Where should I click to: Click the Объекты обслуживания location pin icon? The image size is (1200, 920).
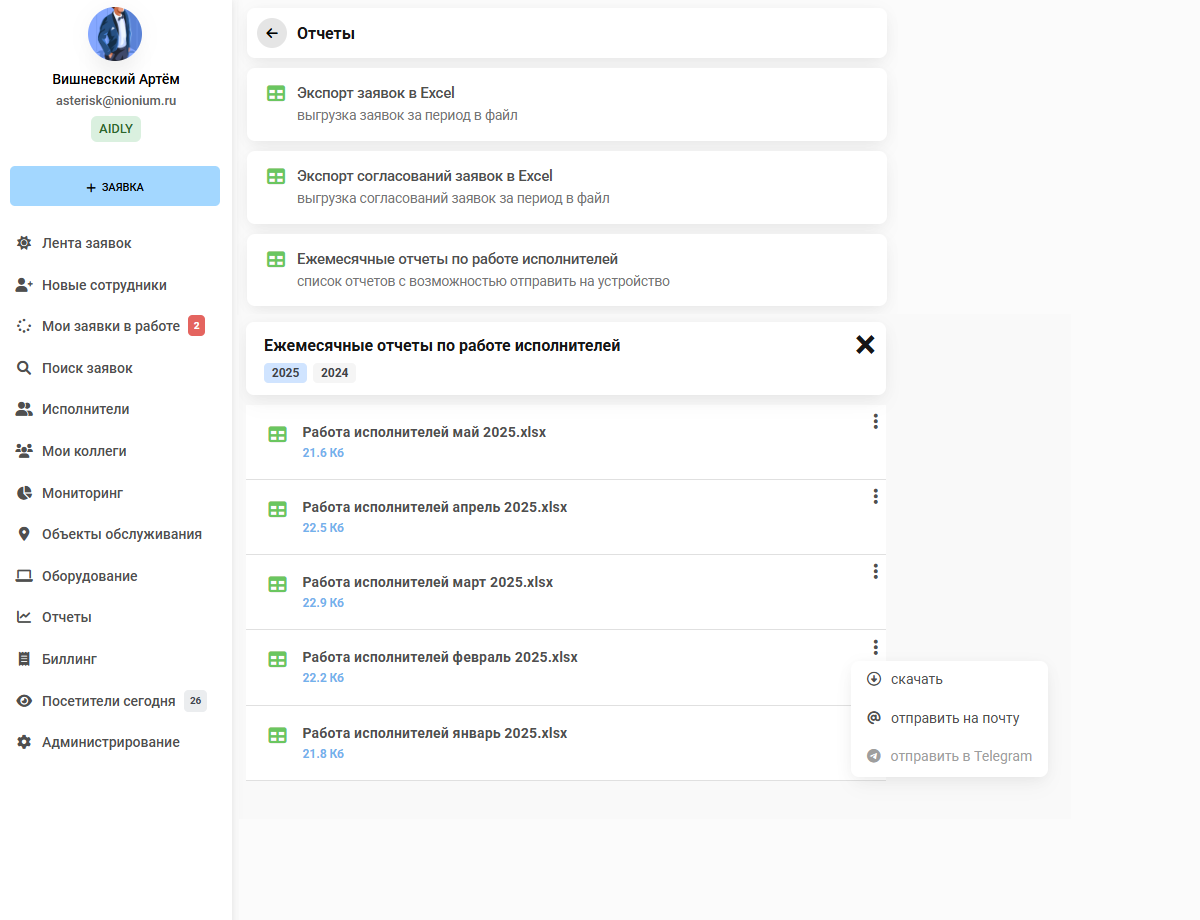[24, 534]
